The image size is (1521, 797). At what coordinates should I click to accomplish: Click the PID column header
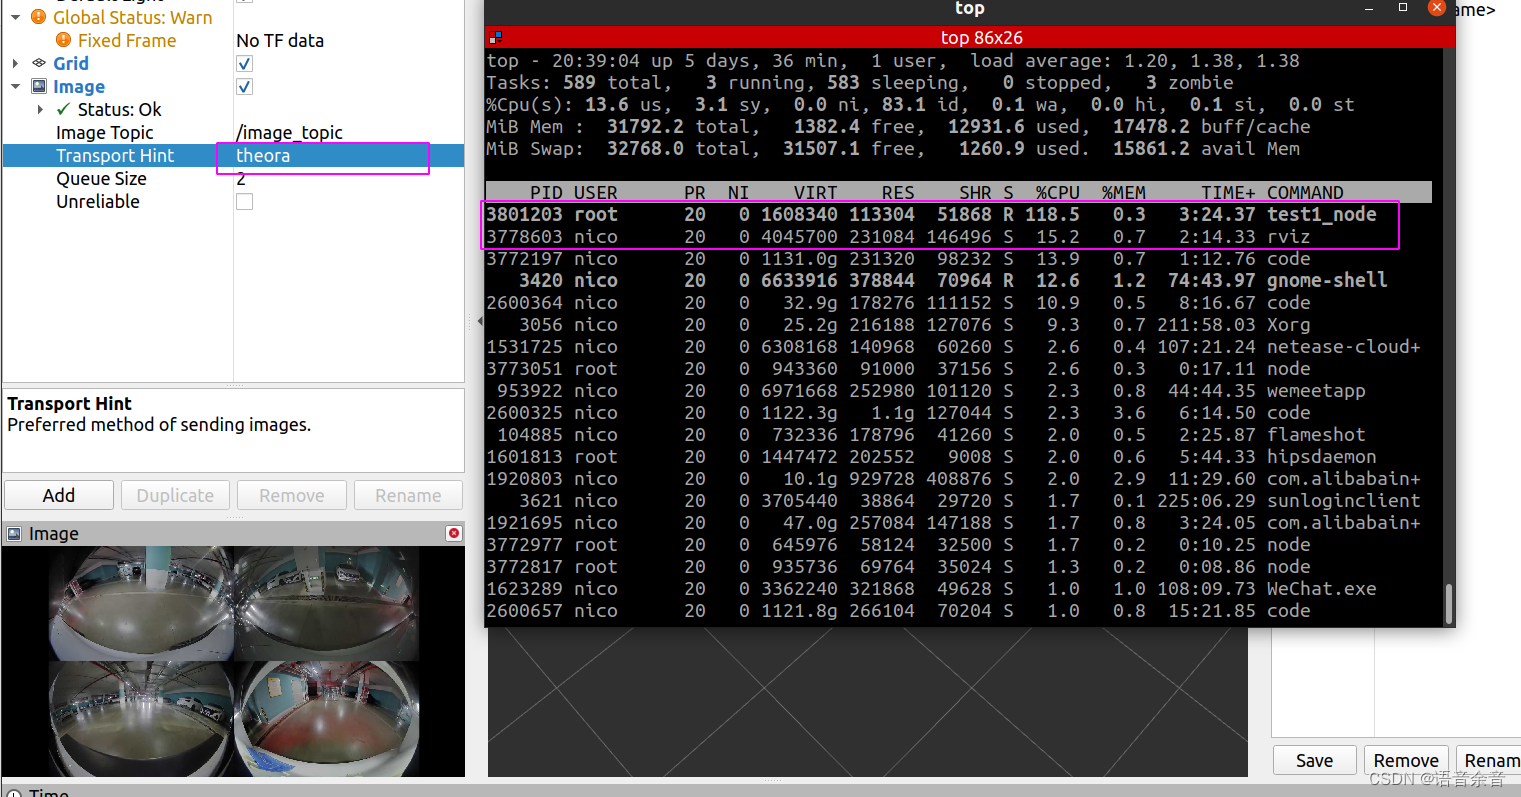546,192
